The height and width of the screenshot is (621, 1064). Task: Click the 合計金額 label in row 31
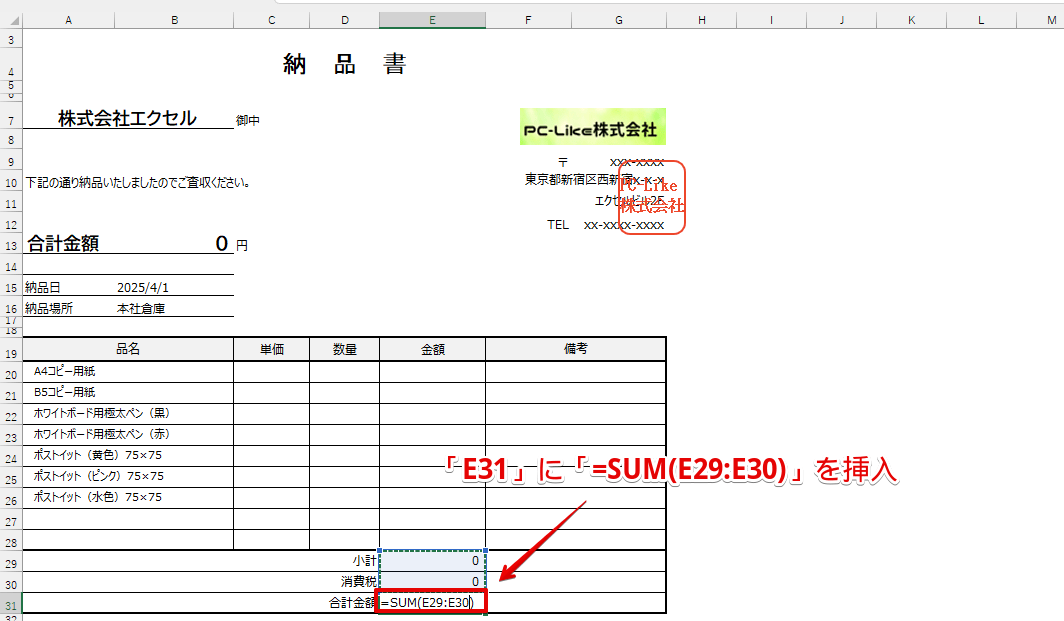point(352,603)
